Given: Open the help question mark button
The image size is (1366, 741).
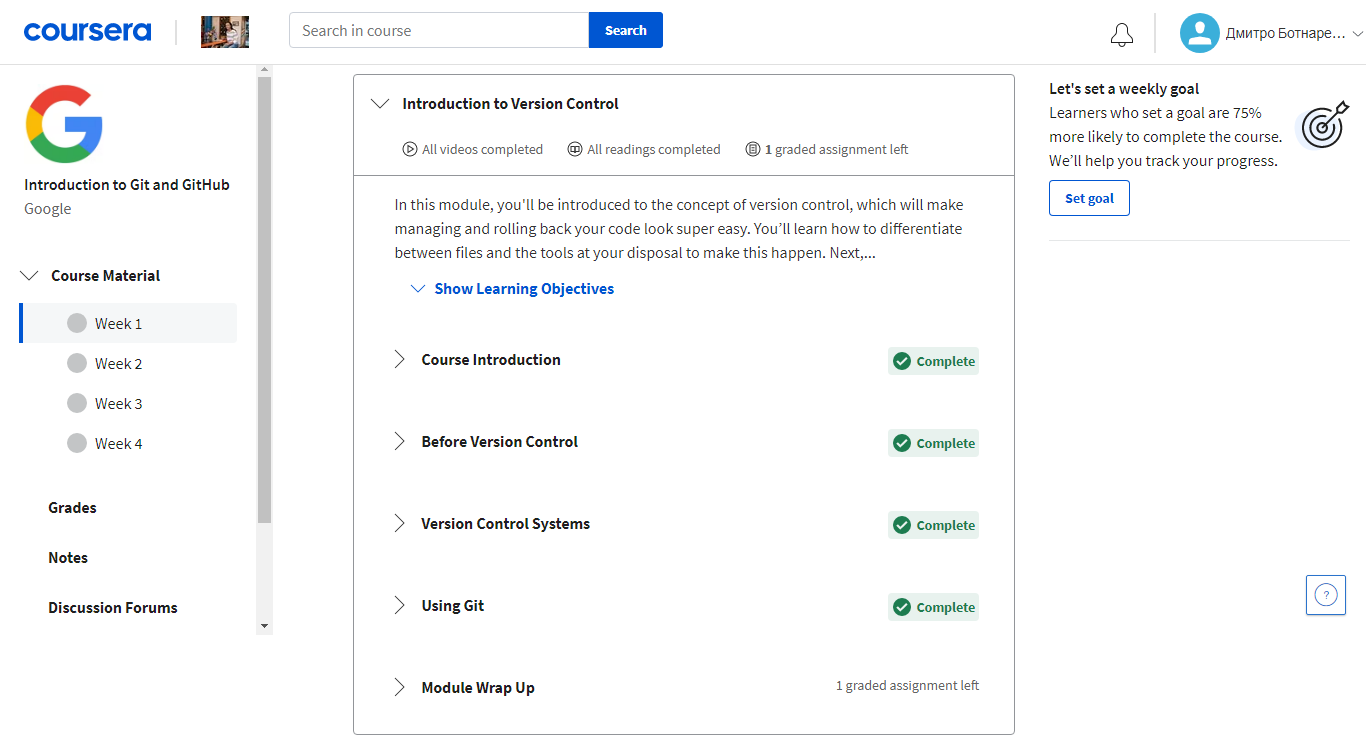Looking at the screenshot, I should 1326,595.
